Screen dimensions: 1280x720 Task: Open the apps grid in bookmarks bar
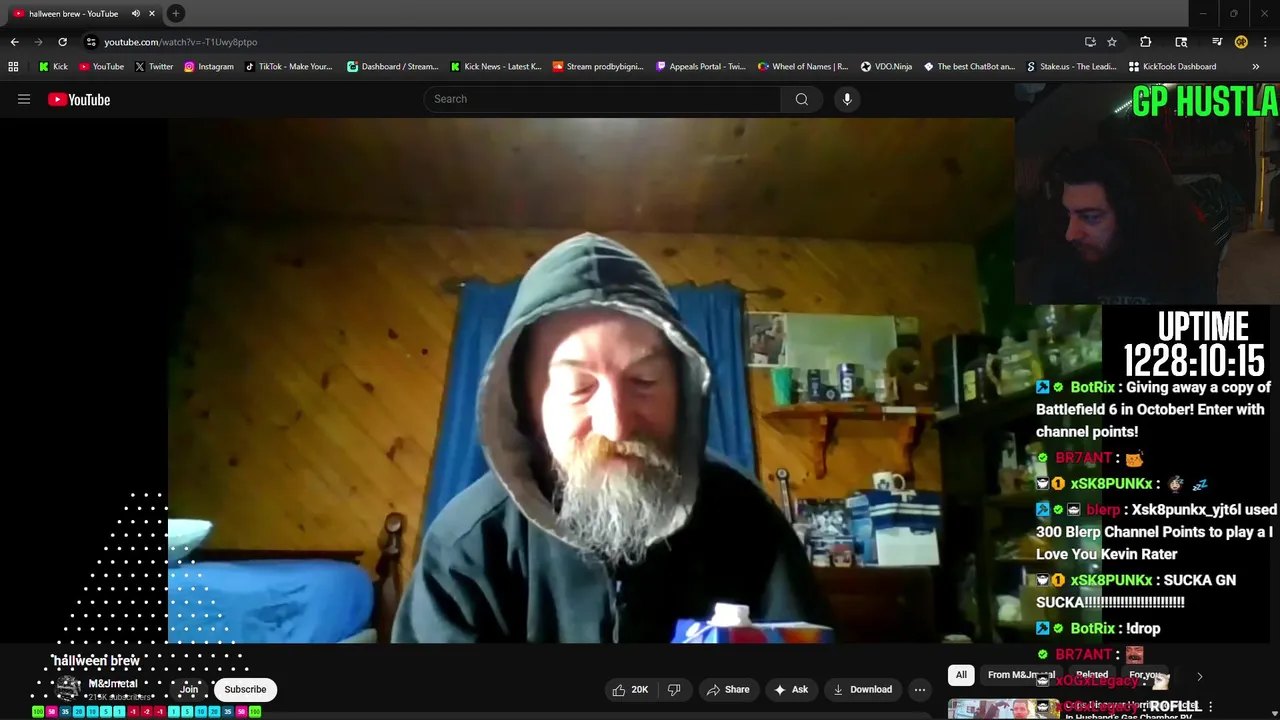point(13,67)
